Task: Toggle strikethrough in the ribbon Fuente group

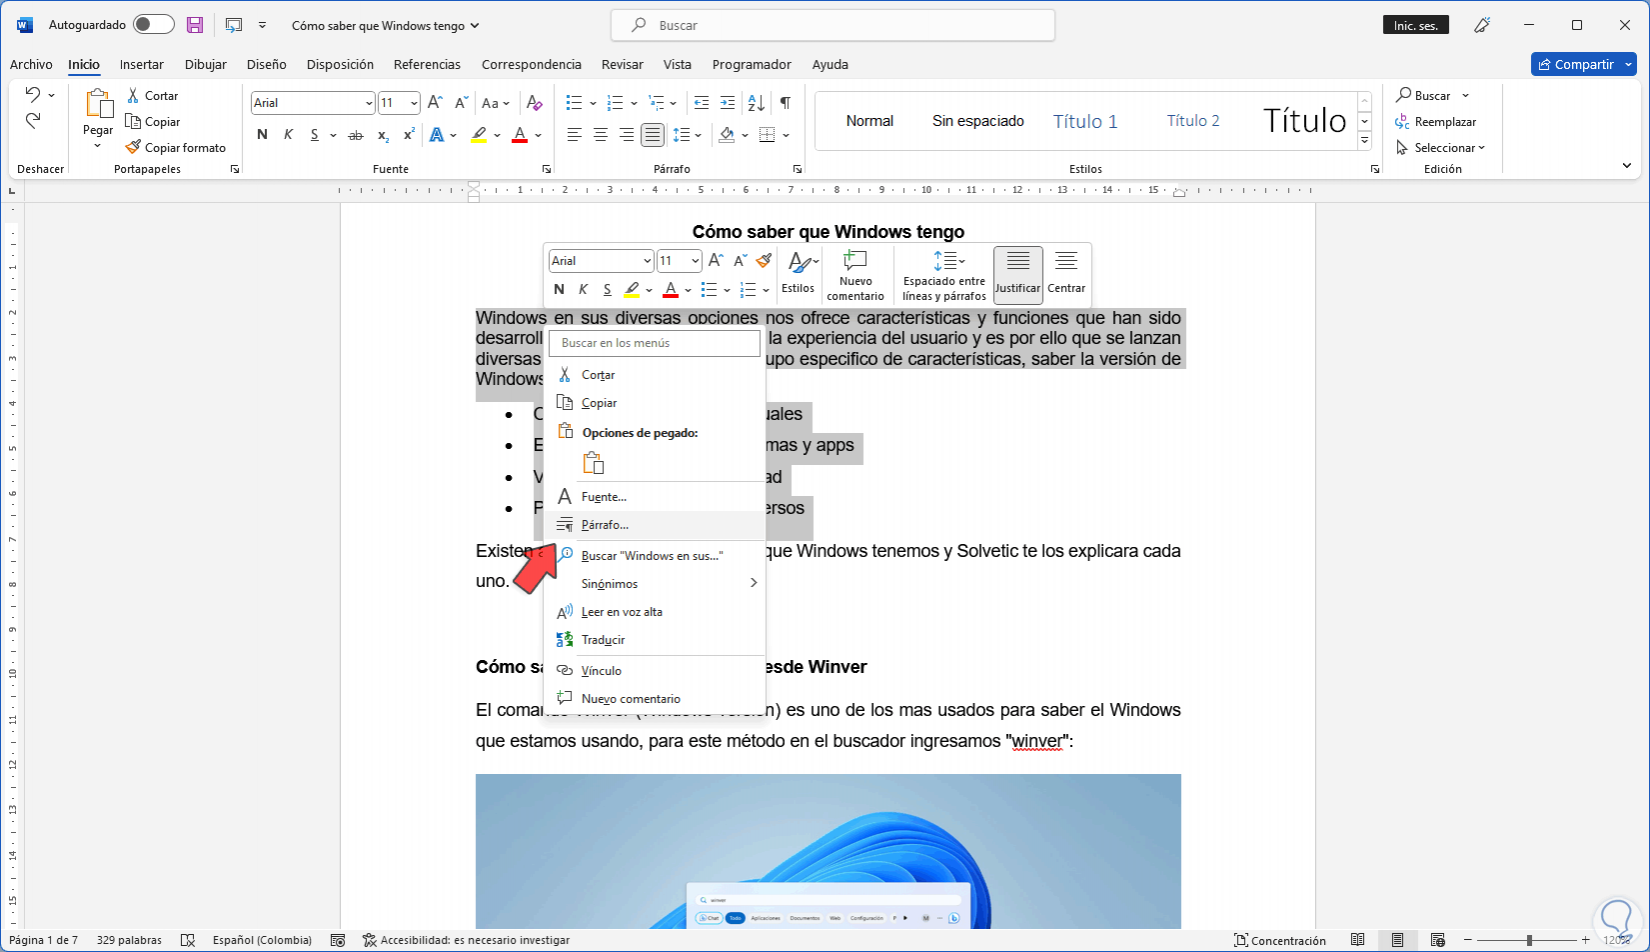Action: point(355,134)
